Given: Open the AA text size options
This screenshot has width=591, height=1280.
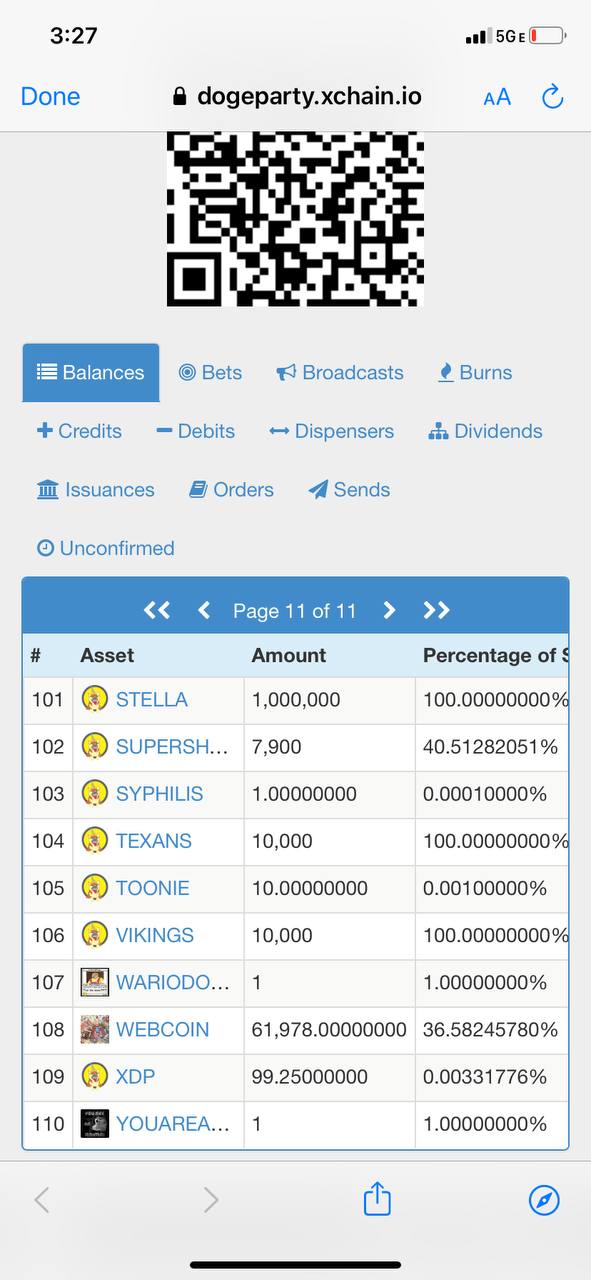Looking at the screenshot, I should click(x=497, y=97).
